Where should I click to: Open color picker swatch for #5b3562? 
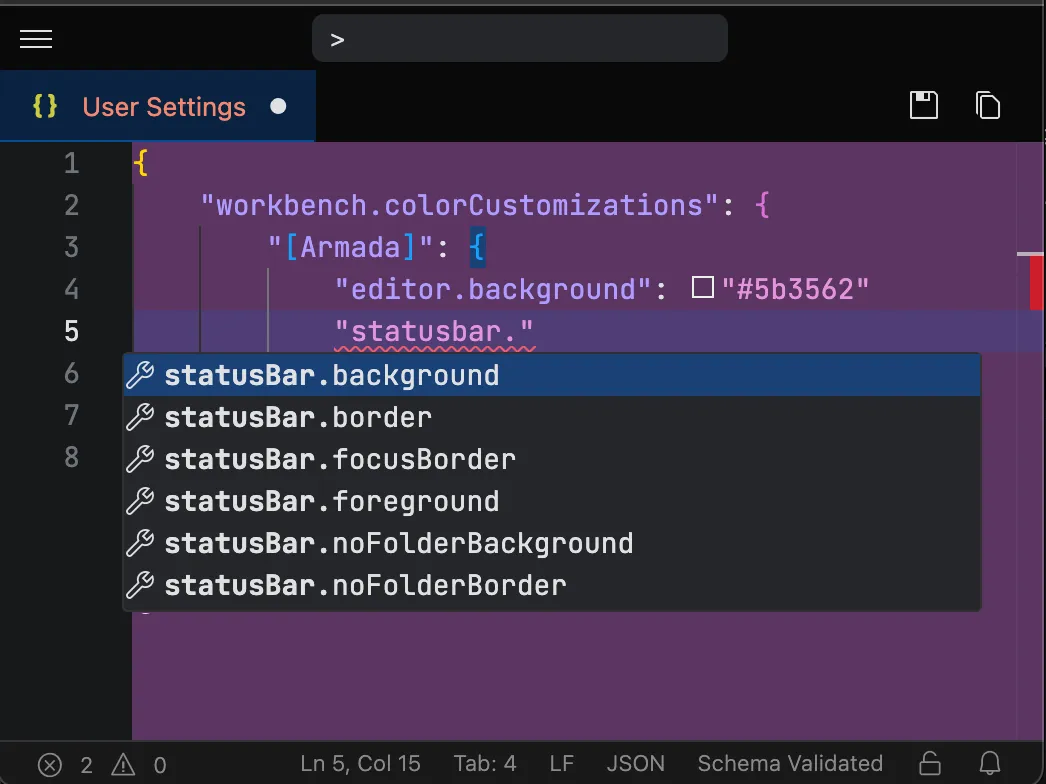(x=703, y=289)
